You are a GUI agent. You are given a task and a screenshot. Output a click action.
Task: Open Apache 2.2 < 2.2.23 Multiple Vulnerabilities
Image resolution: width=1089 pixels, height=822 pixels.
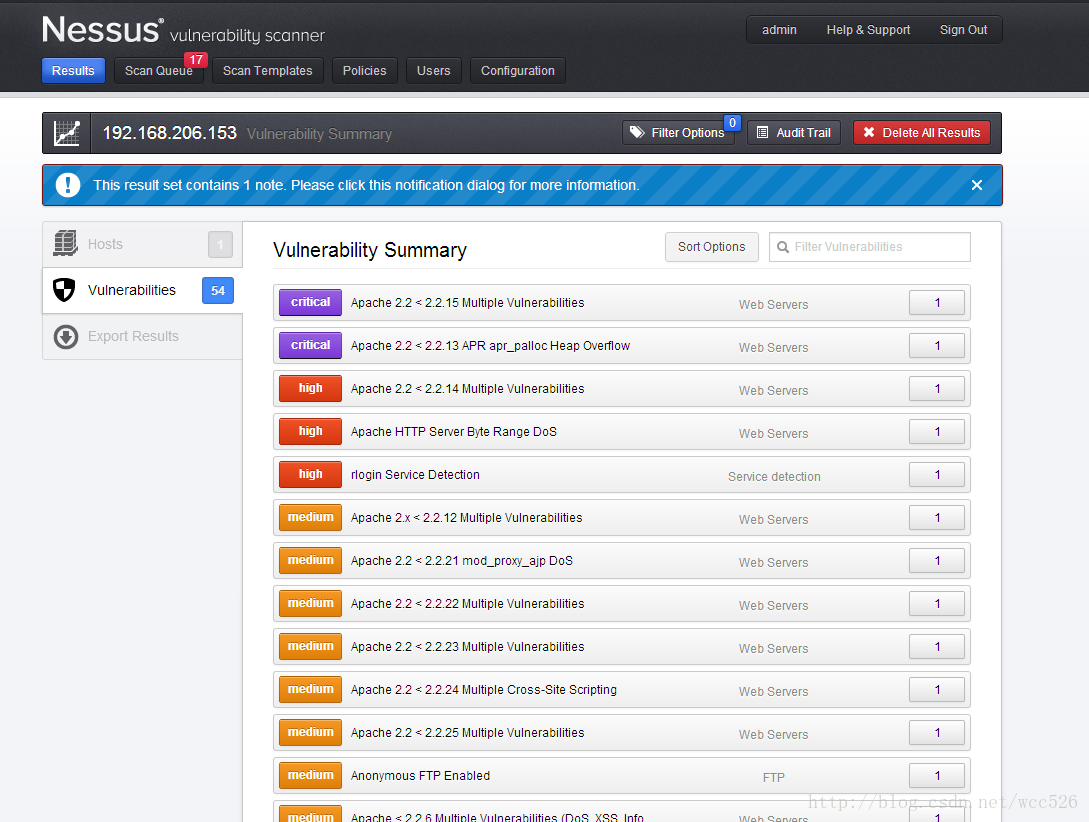pos(622,647)
